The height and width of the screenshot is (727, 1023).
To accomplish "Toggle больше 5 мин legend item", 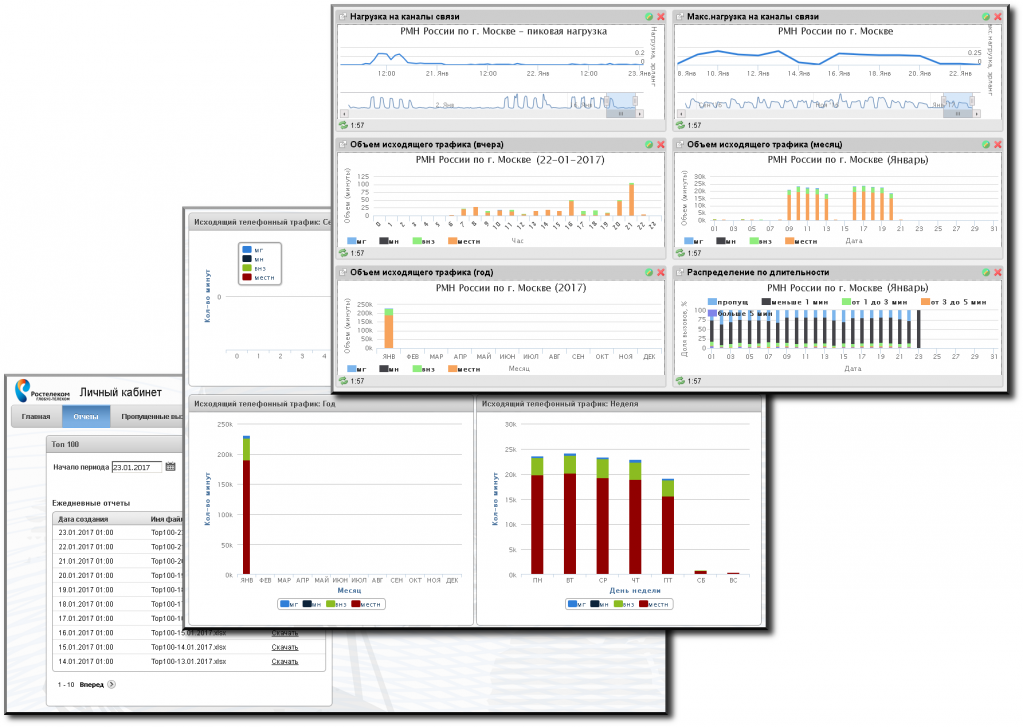I will pyautogui.click(x=740, y=313).
